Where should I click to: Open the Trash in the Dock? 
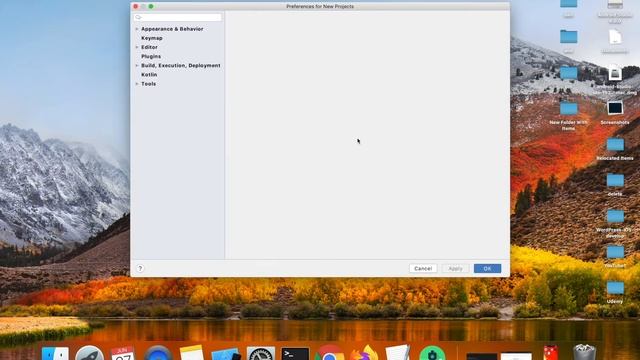[584, 353]
